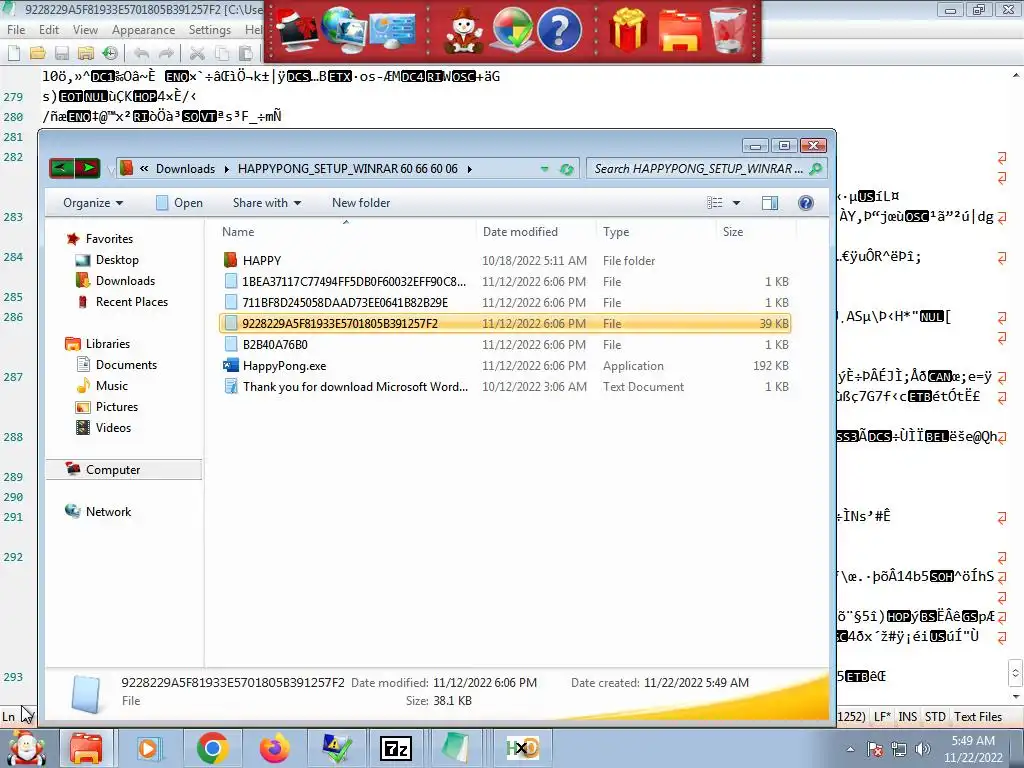1024x768 pixels.
Task: Click the red folder dock icon
Action: coord(679,30)
